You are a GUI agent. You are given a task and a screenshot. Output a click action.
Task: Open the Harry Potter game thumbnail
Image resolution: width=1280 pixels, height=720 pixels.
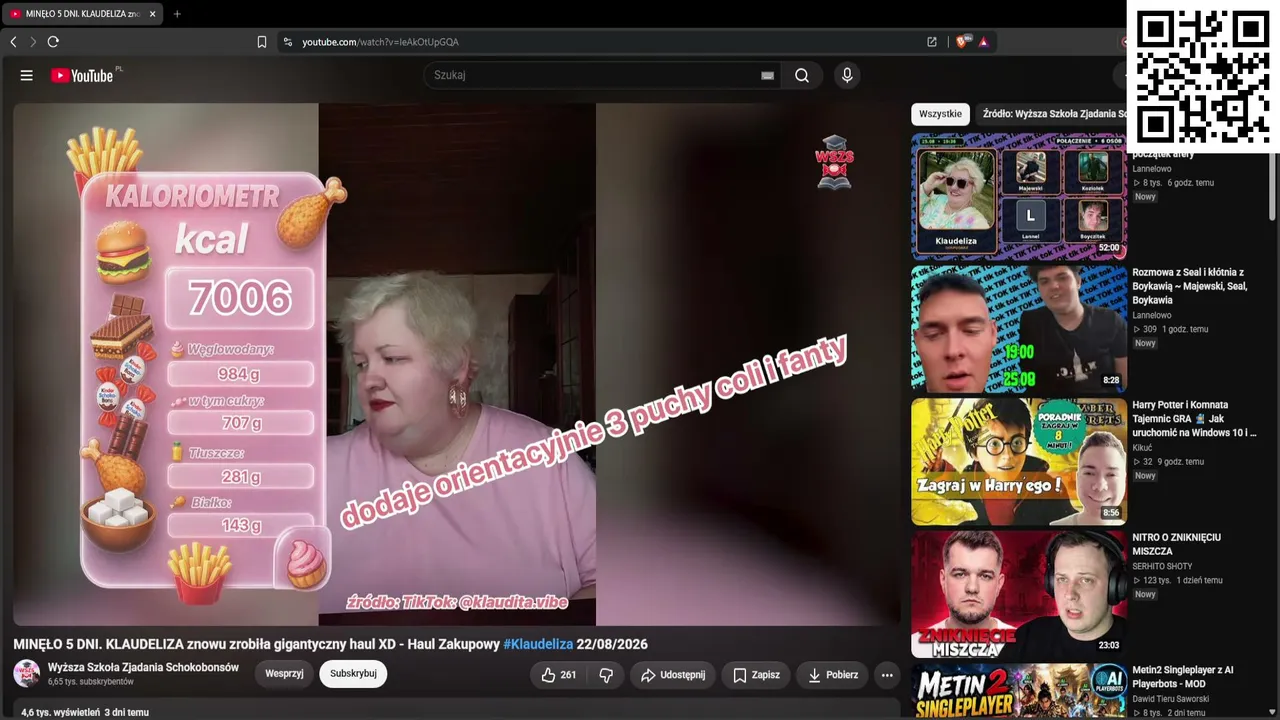[x=1019, y=461]
